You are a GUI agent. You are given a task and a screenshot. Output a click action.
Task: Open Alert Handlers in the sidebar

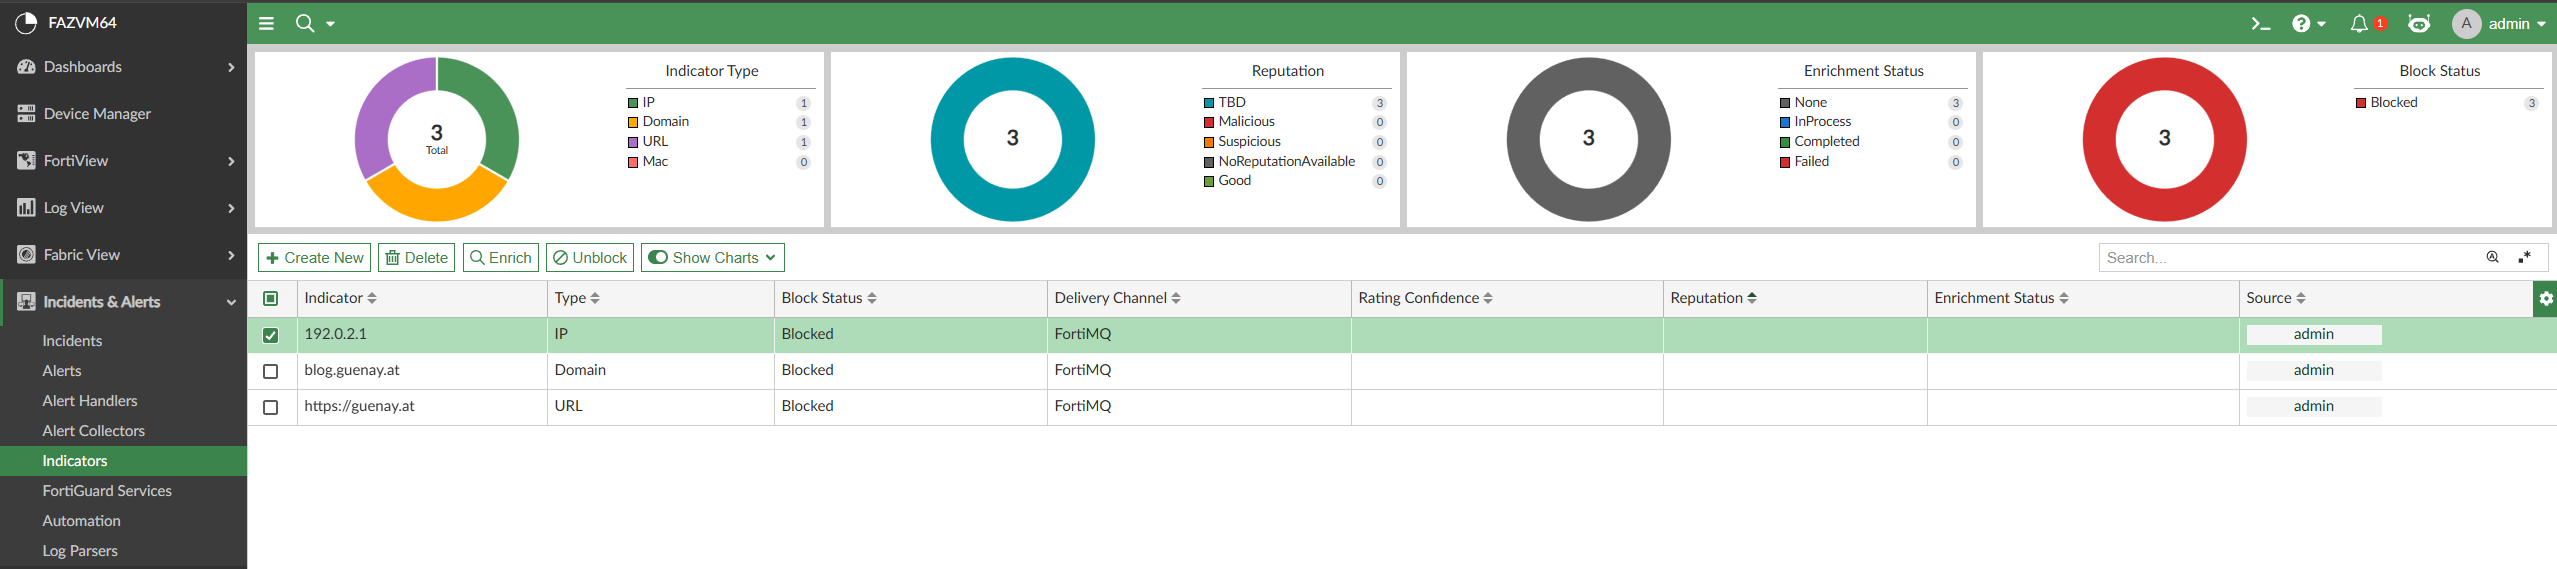click(90, 401)
